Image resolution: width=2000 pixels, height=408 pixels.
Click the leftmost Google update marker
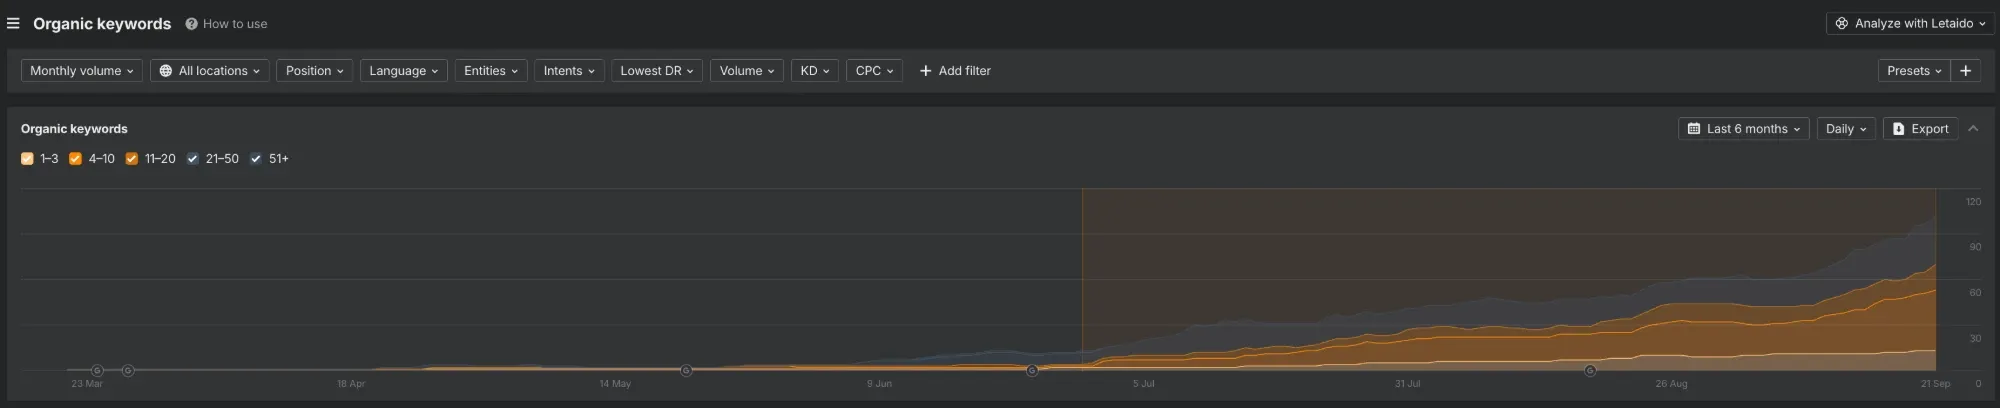(x=97, y=371)
